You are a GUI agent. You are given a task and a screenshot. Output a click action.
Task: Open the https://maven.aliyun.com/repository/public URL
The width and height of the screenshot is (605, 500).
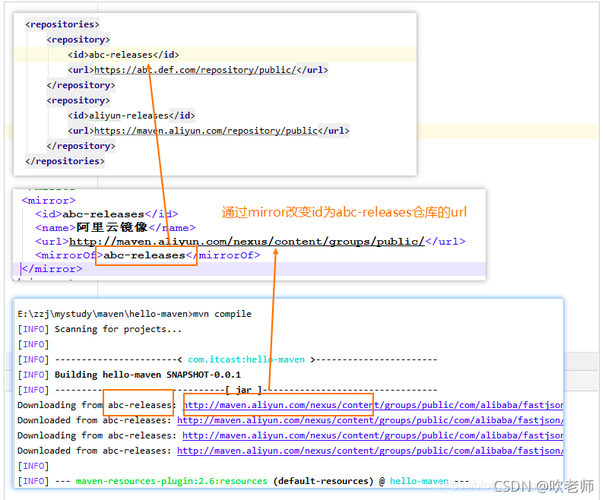click(x=206, y=131)
